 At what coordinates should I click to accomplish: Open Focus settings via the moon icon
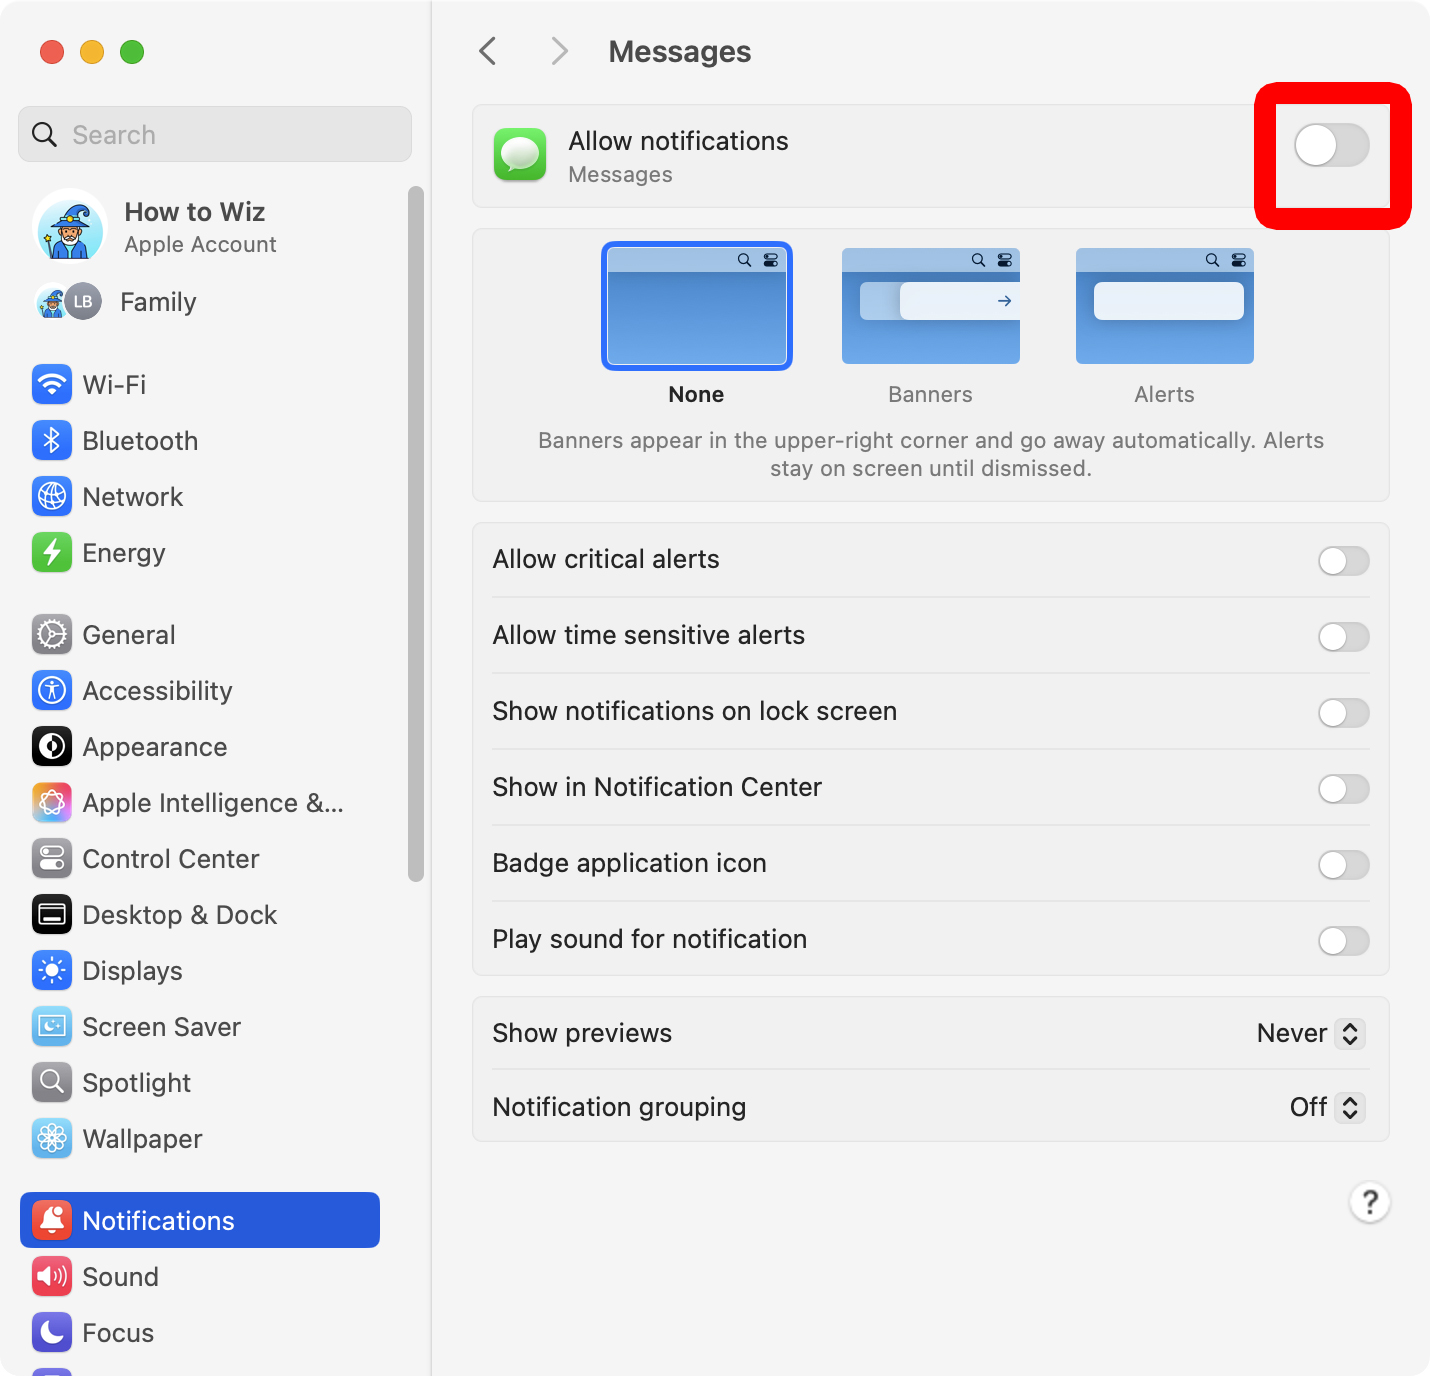[52, 1332]
